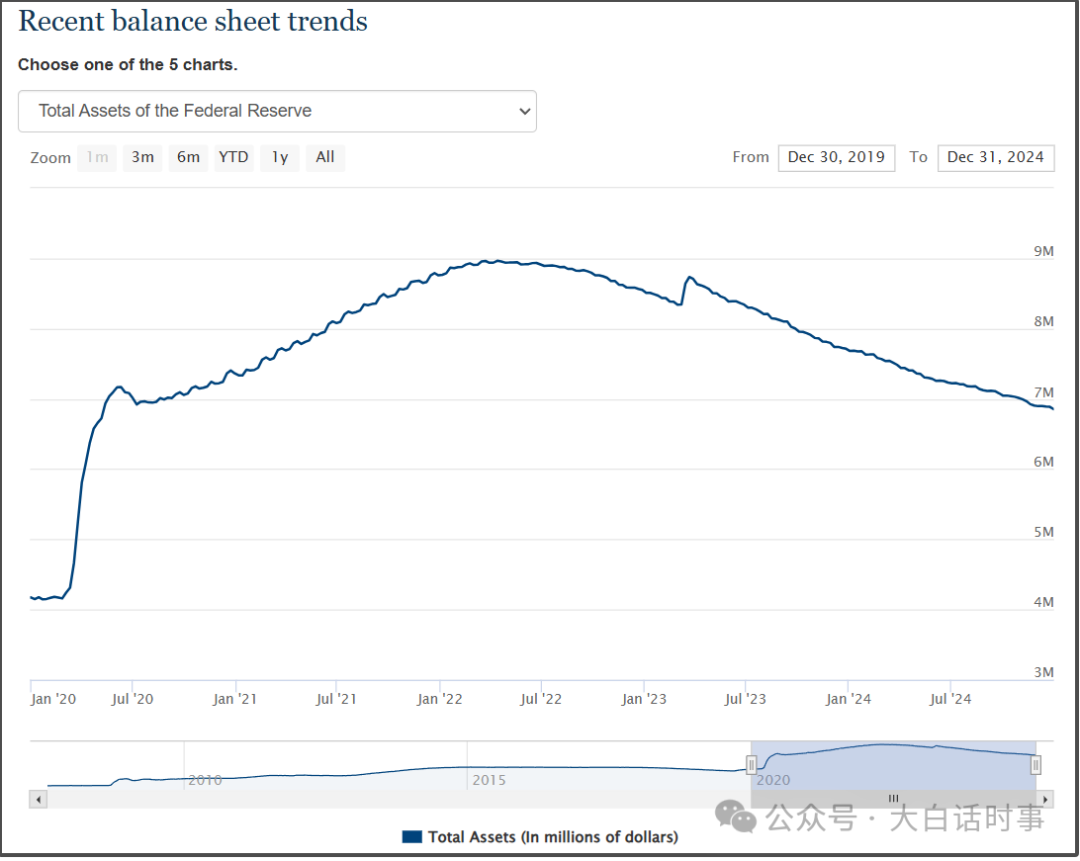This screenshot has height=861, width=1080.
Task: Click the blue legend color box
Action: (412, 837)
